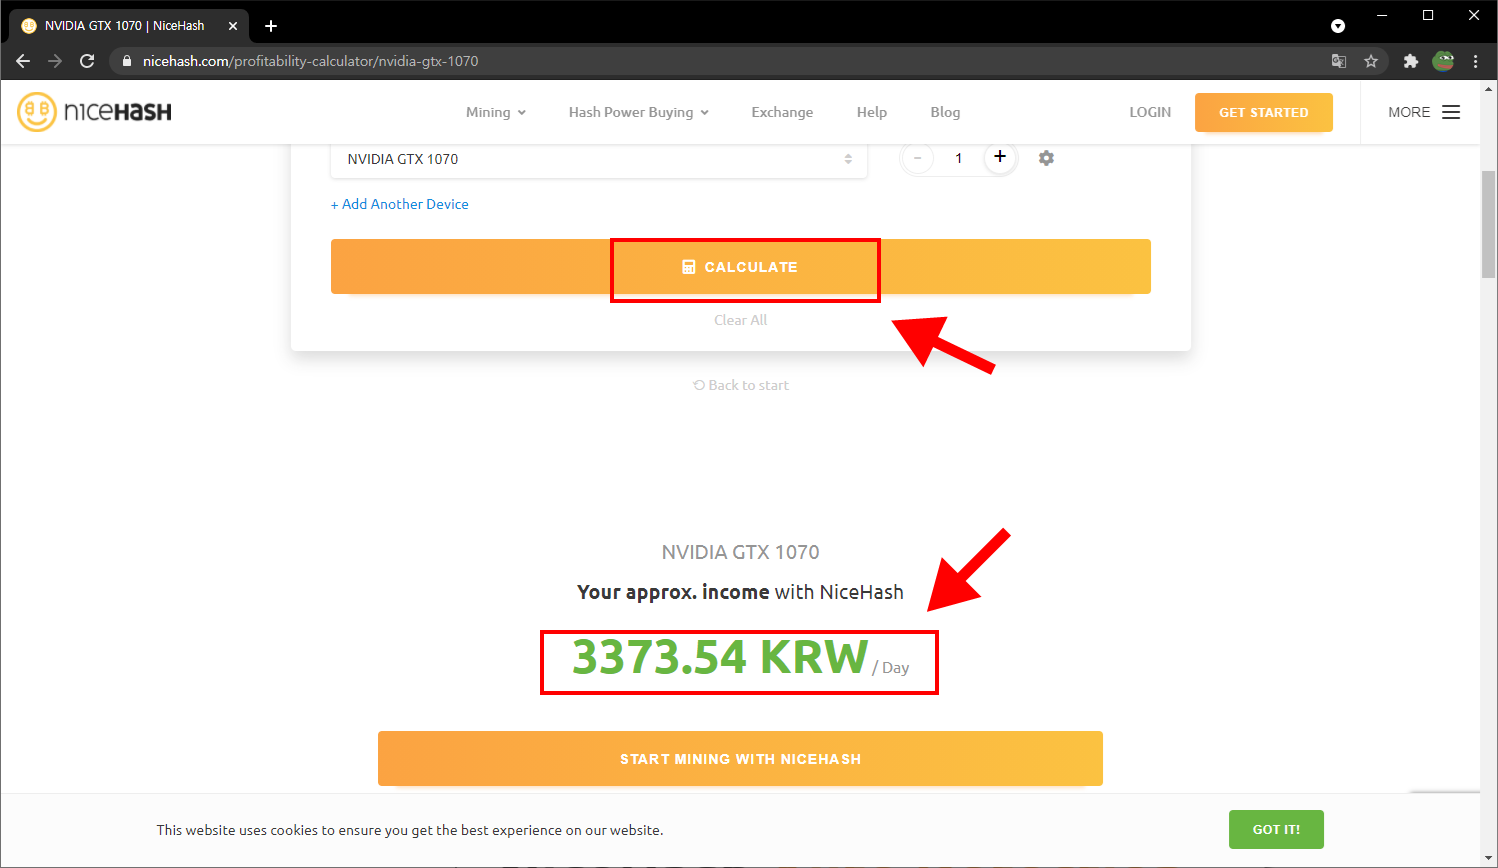The image size is (1498, 868).
Task: Click START MINING WITH NICEHASH button
Action: tap(740, 759)
